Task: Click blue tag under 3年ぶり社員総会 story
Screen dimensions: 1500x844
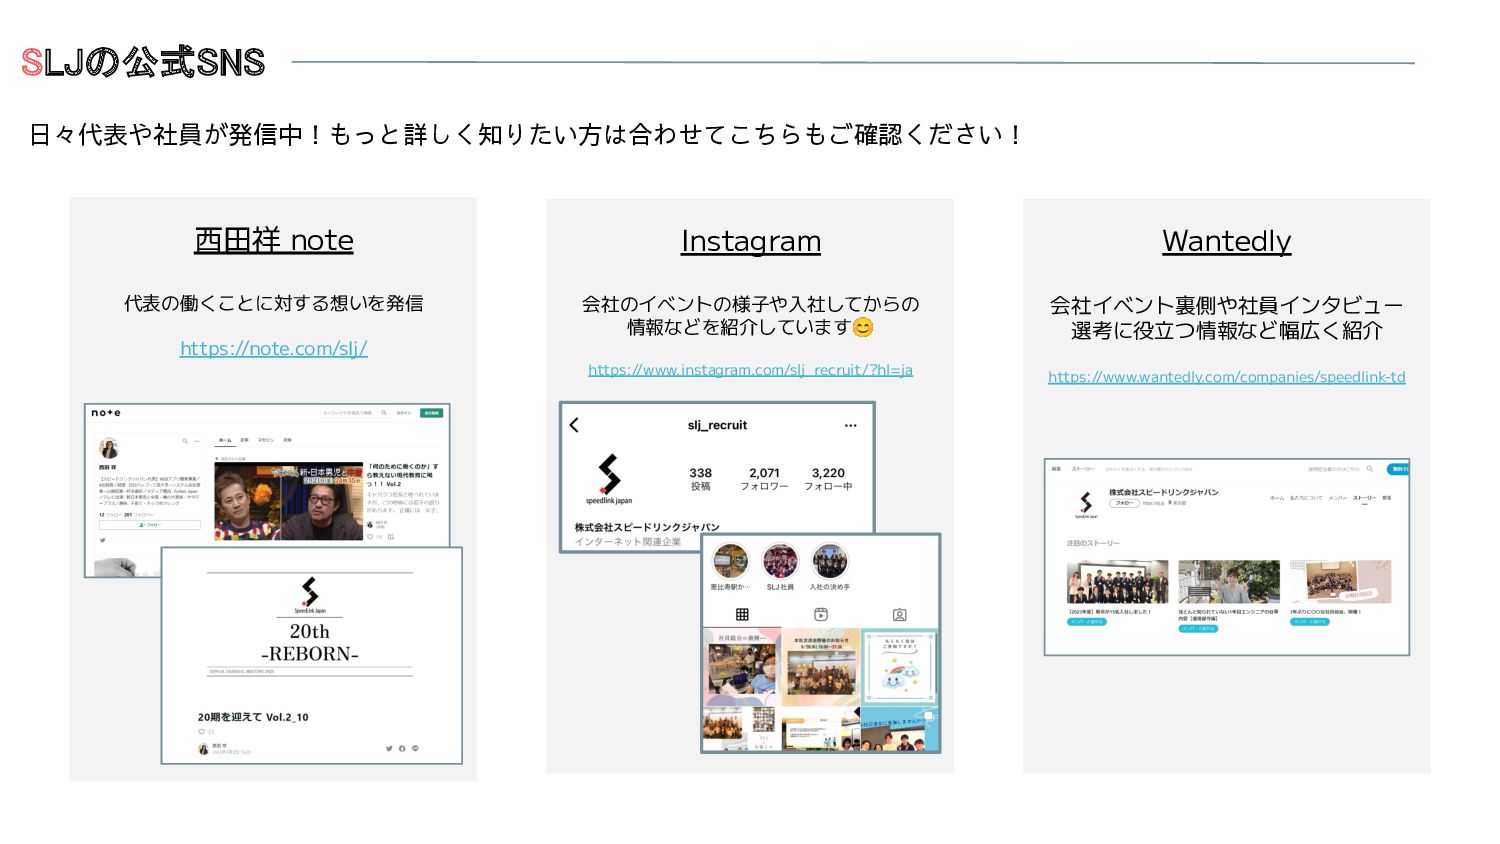Action: click(1310, 622)
